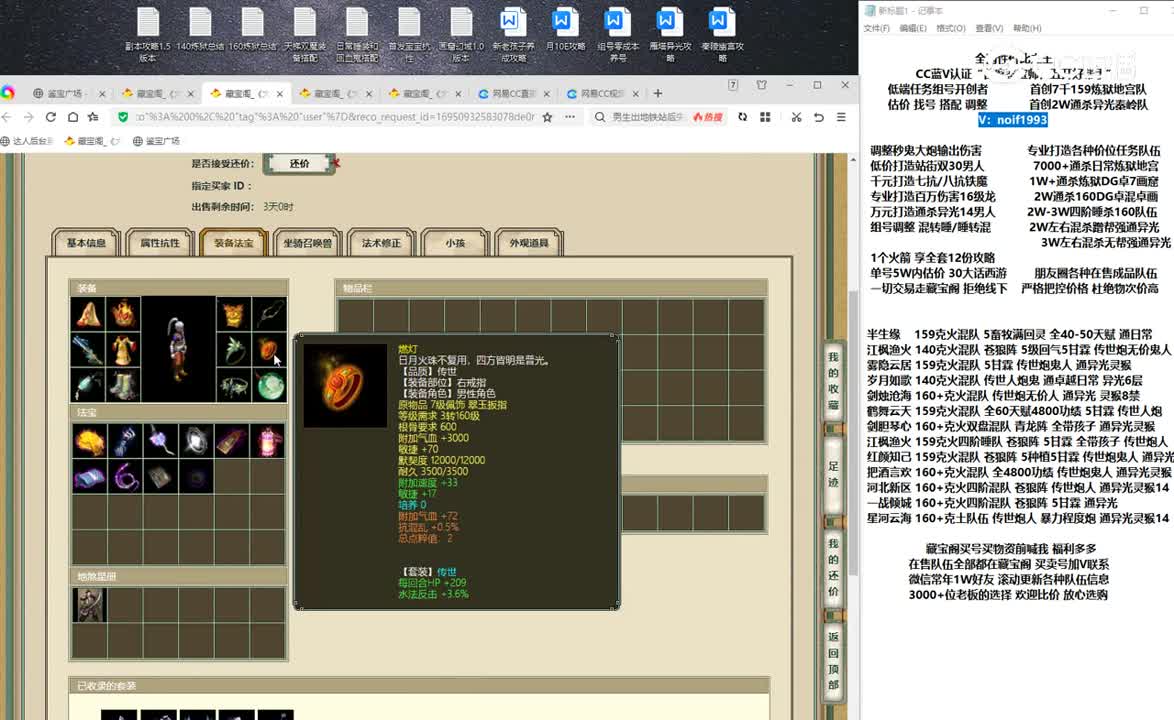Open 我的收藏 side button
1174x720 pixels.
pyautogui.click(x=833, y=380)
